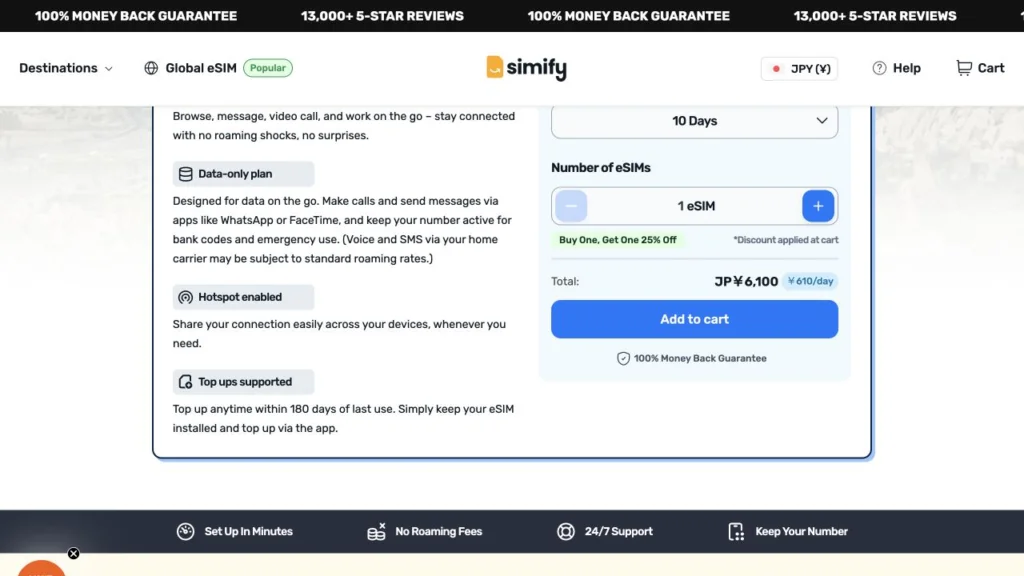Click the Number of eSIMs heading
Screen dimensions: 1024x576
click(x=601, y=168)
